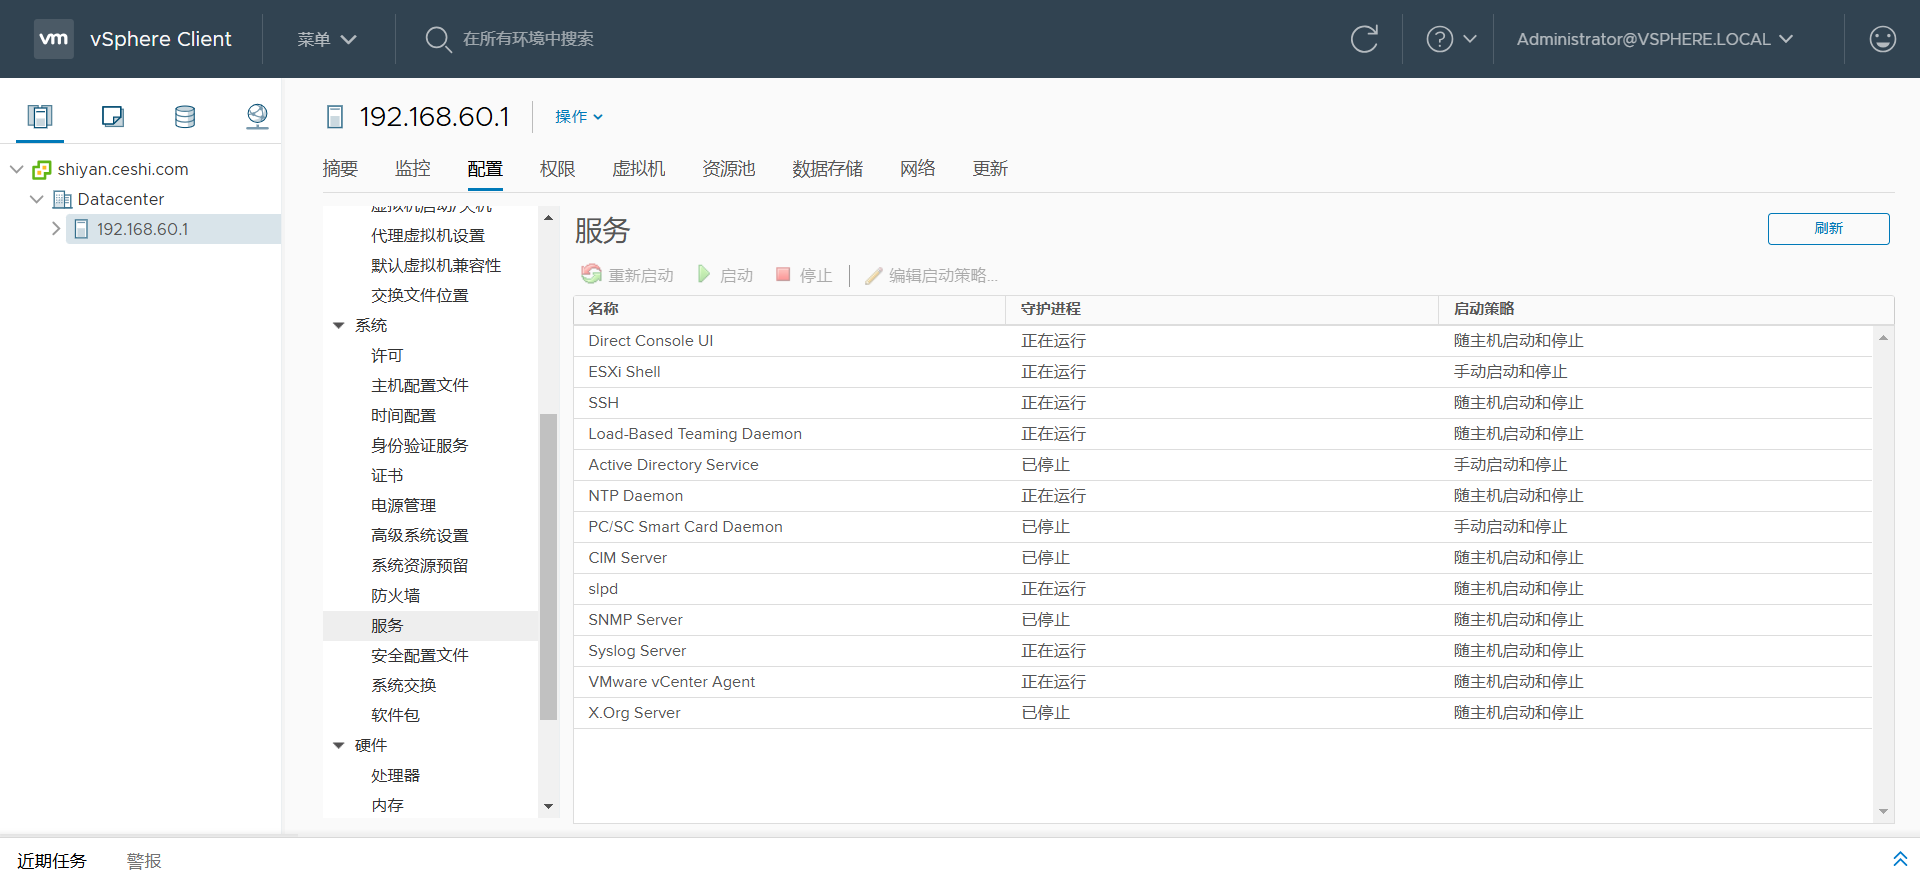The width and height of the screenshot is (1920, 876).
Task: Switch to the 网络 tab
Action: [918, 169]
